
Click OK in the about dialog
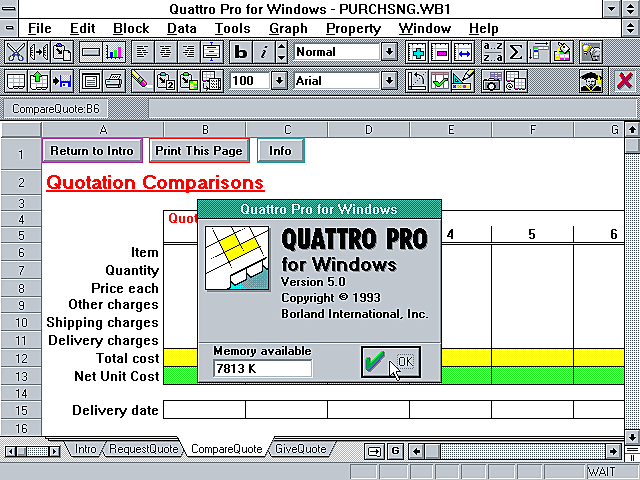pyautogui.click(x=391, y=362)
